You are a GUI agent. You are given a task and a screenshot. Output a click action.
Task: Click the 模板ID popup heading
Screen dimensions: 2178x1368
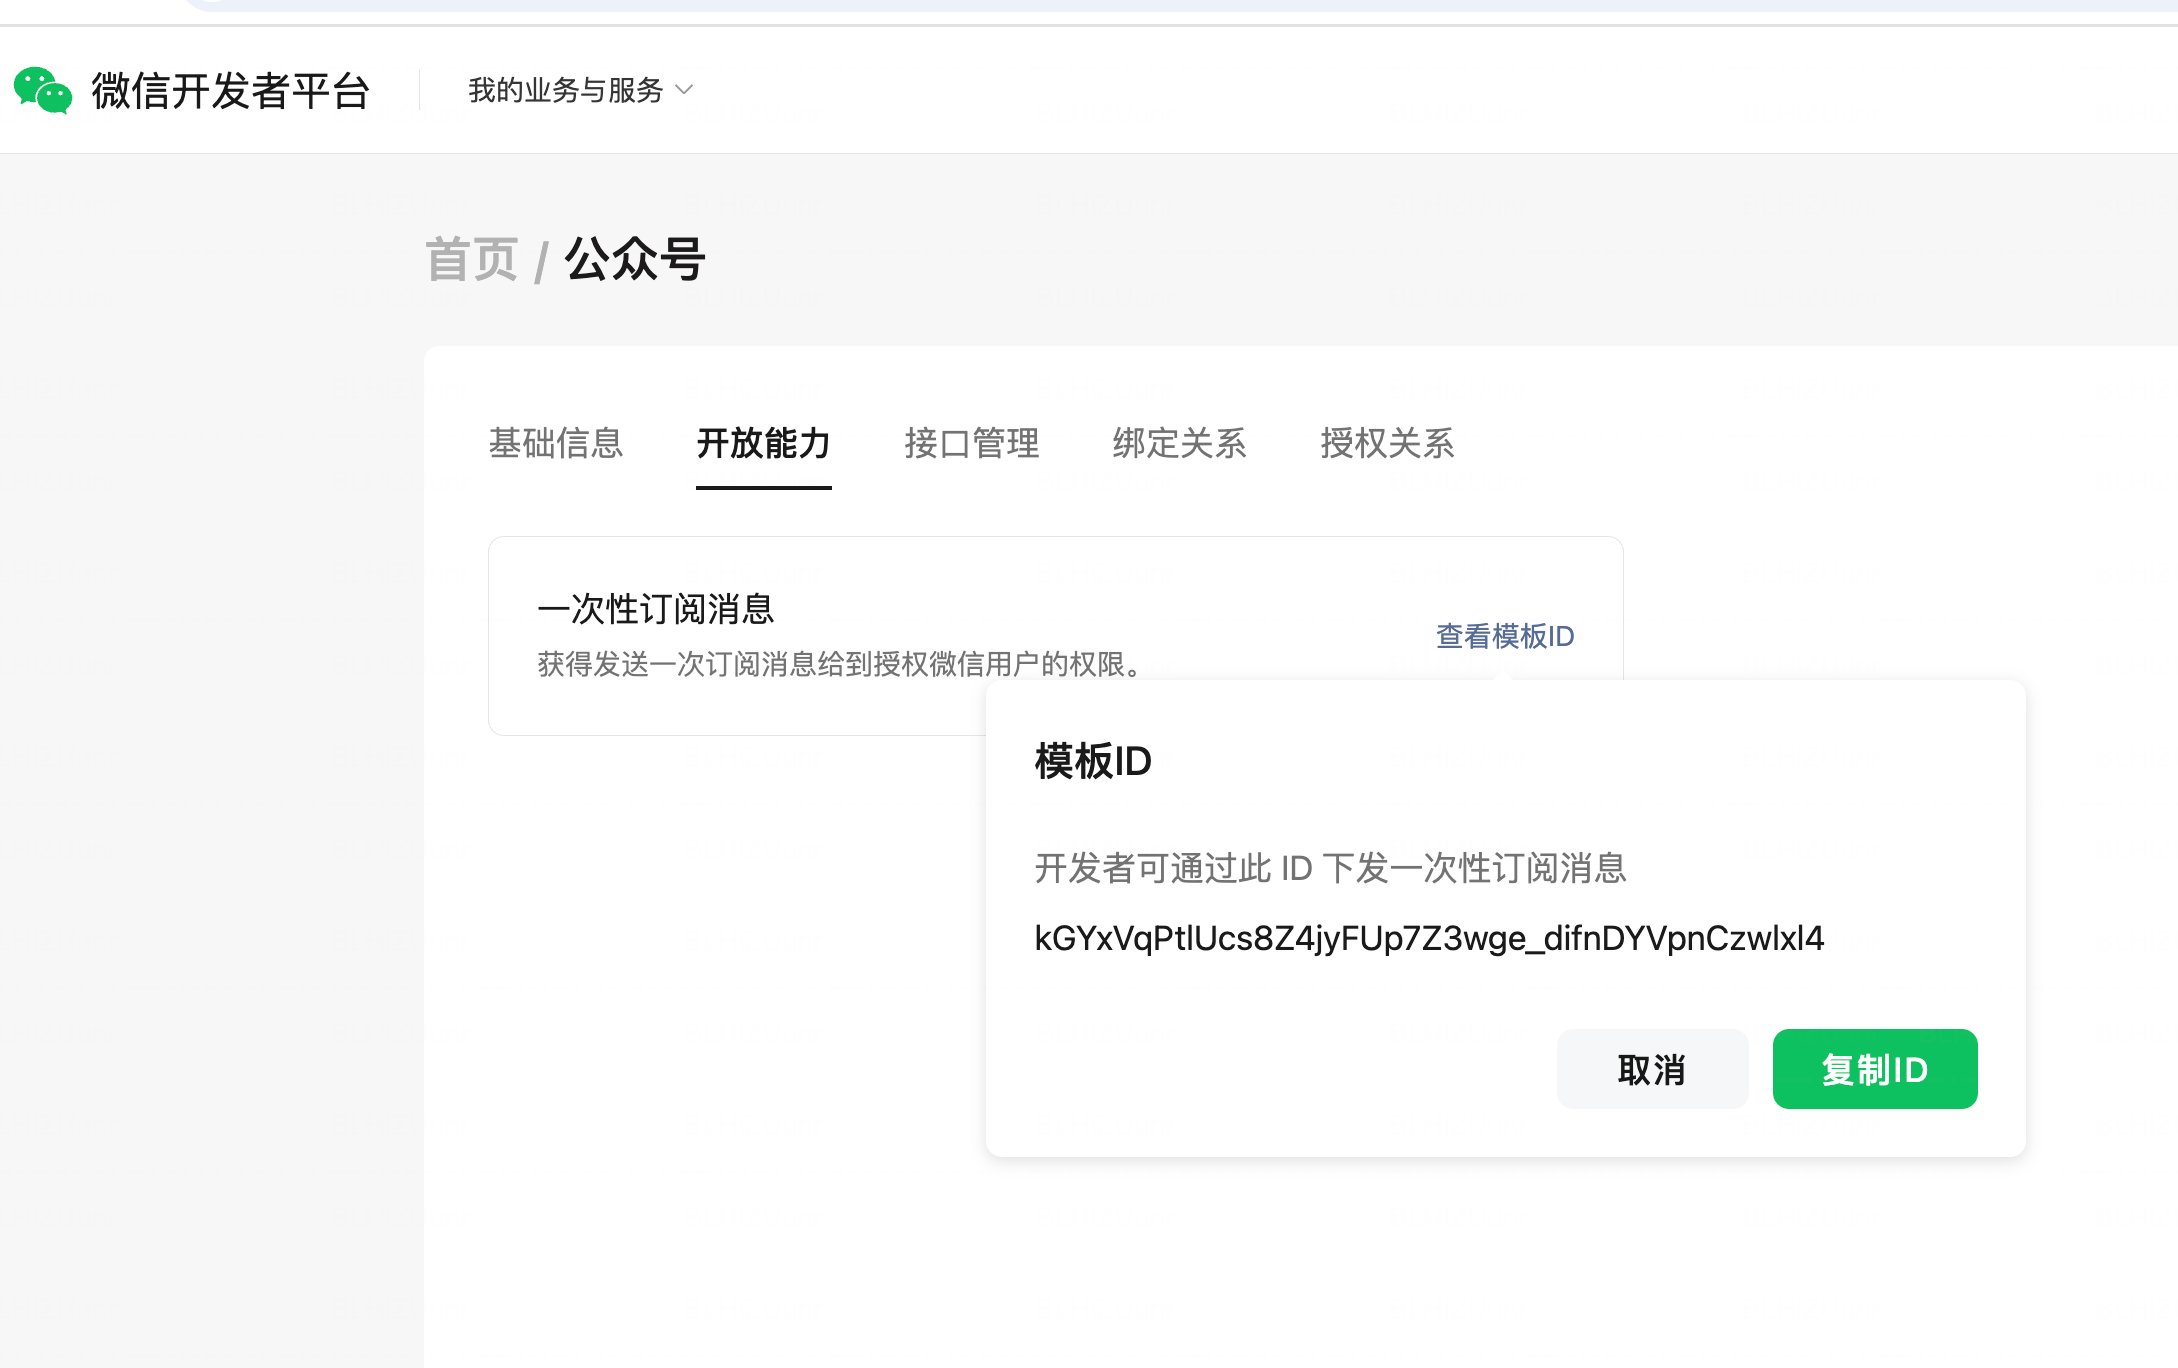pos(1093,762)
